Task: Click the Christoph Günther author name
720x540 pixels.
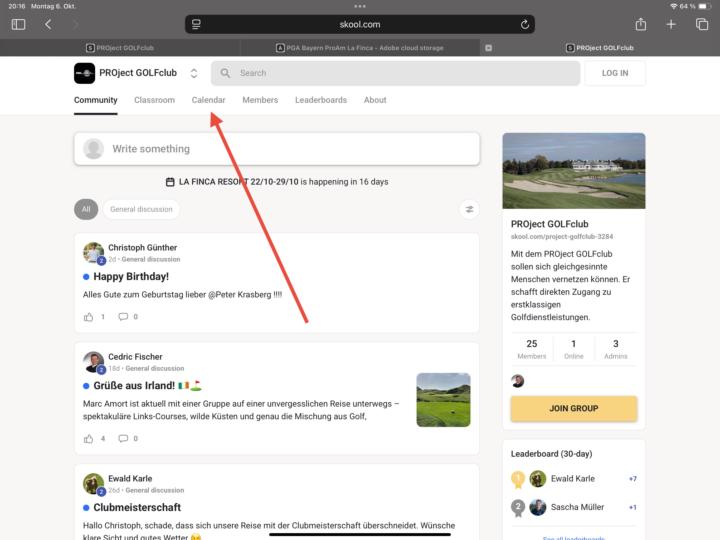Action: point(142,248)
